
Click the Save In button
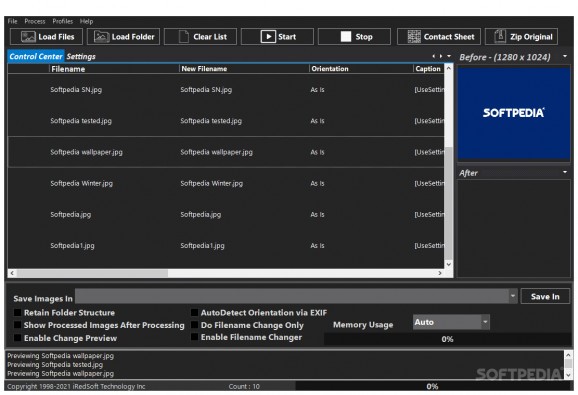click(x=545, y=296)
